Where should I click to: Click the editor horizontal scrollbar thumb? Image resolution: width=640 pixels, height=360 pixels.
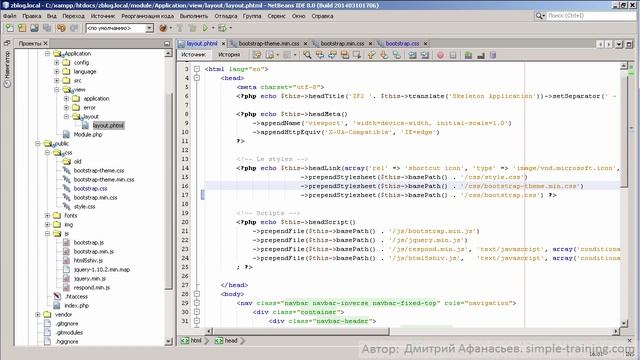(300, 331)
